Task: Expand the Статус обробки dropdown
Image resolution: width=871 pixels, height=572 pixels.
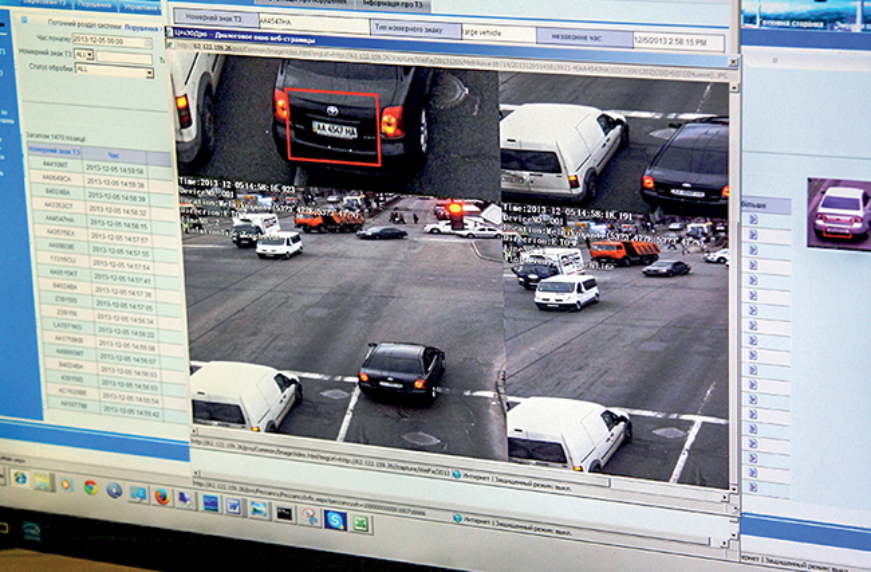Action: coord(149,73)
